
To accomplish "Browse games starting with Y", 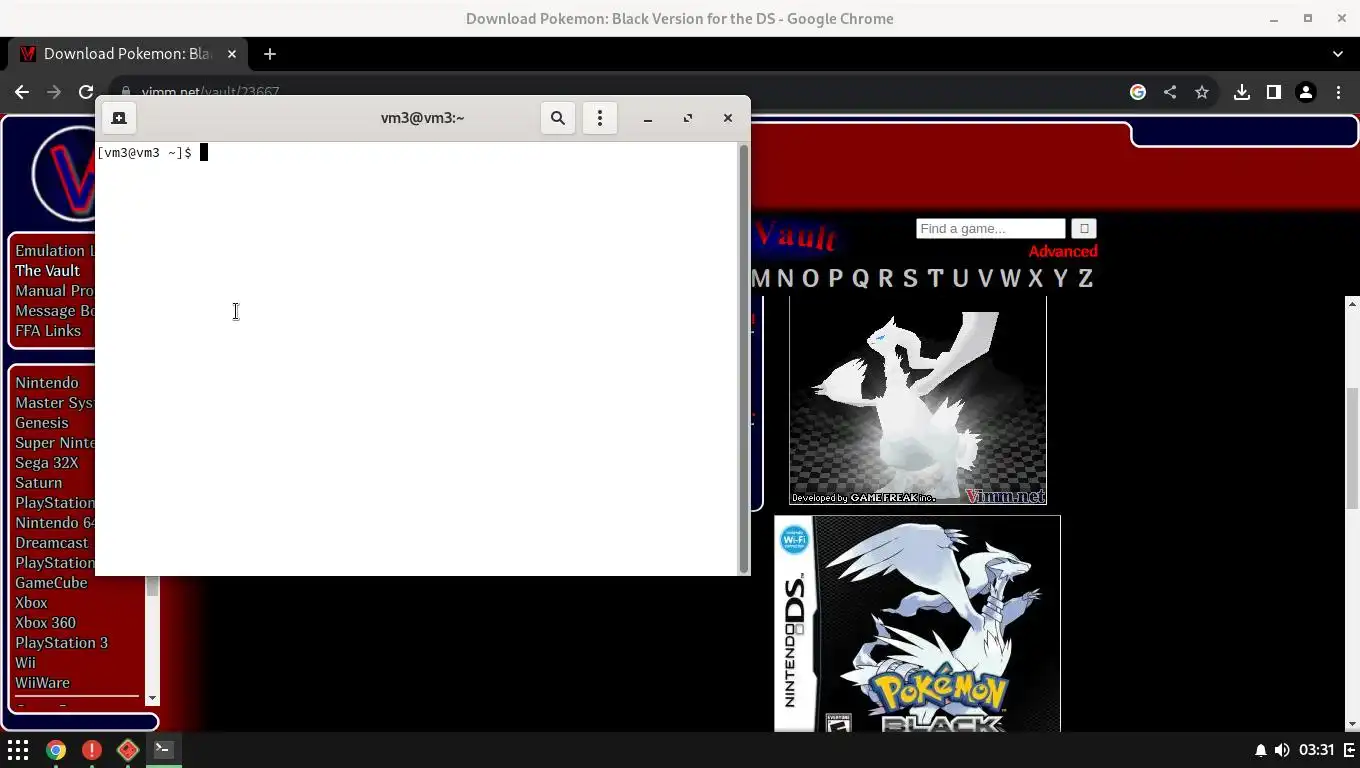I will [1061, 279].
